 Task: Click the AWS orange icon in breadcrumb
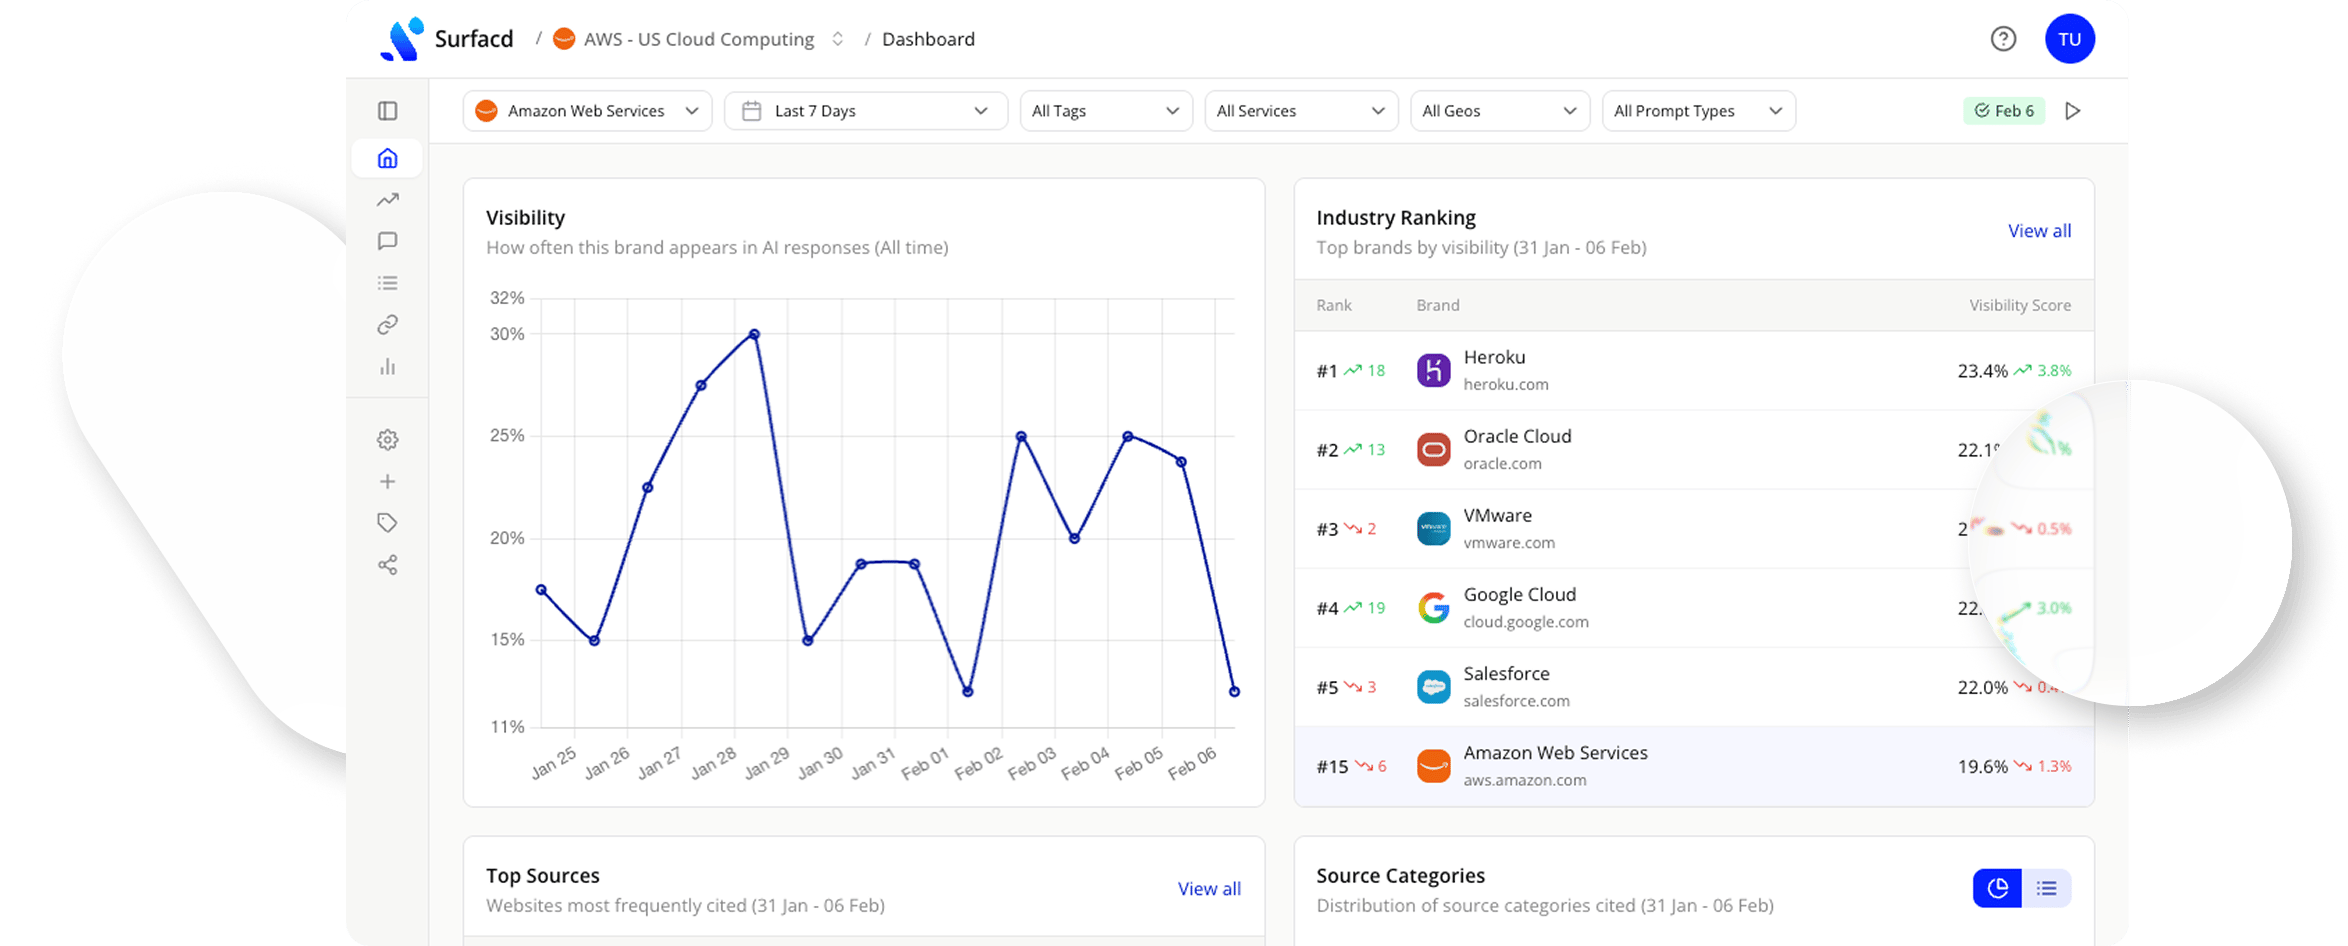pyautogui.click(x=564, y=39)
